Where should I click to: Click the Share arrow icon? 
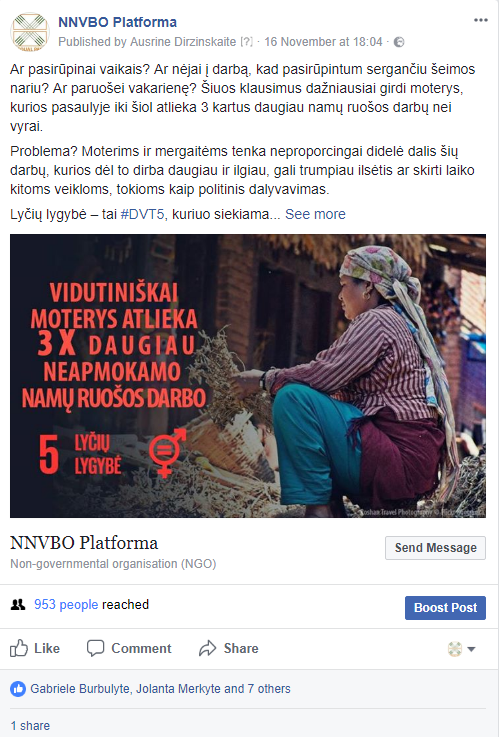(x=207, y=648)
